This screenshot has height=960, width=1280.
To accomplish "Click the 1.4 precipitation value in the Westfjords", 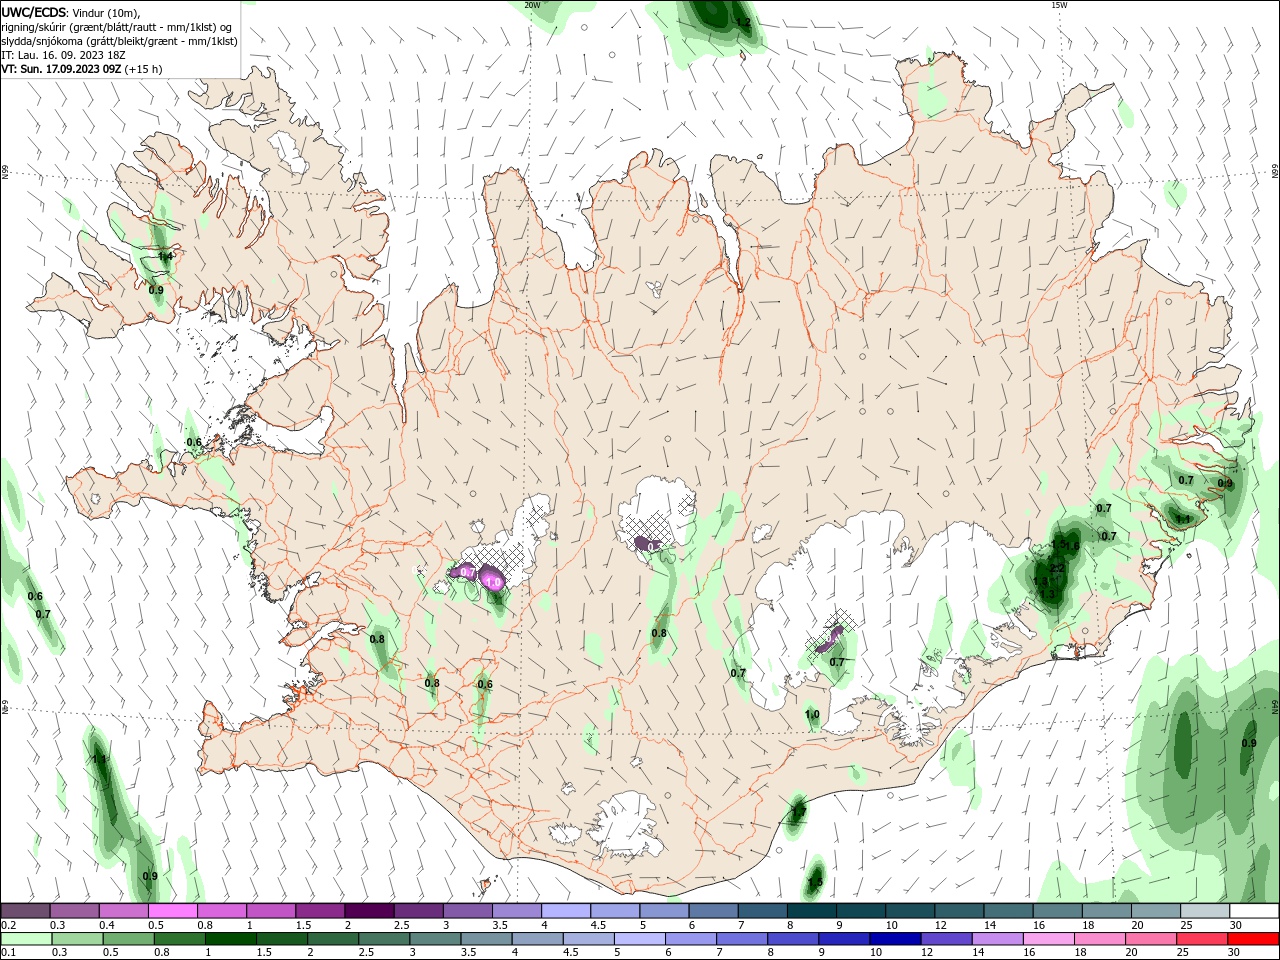I will pos(166,257).
